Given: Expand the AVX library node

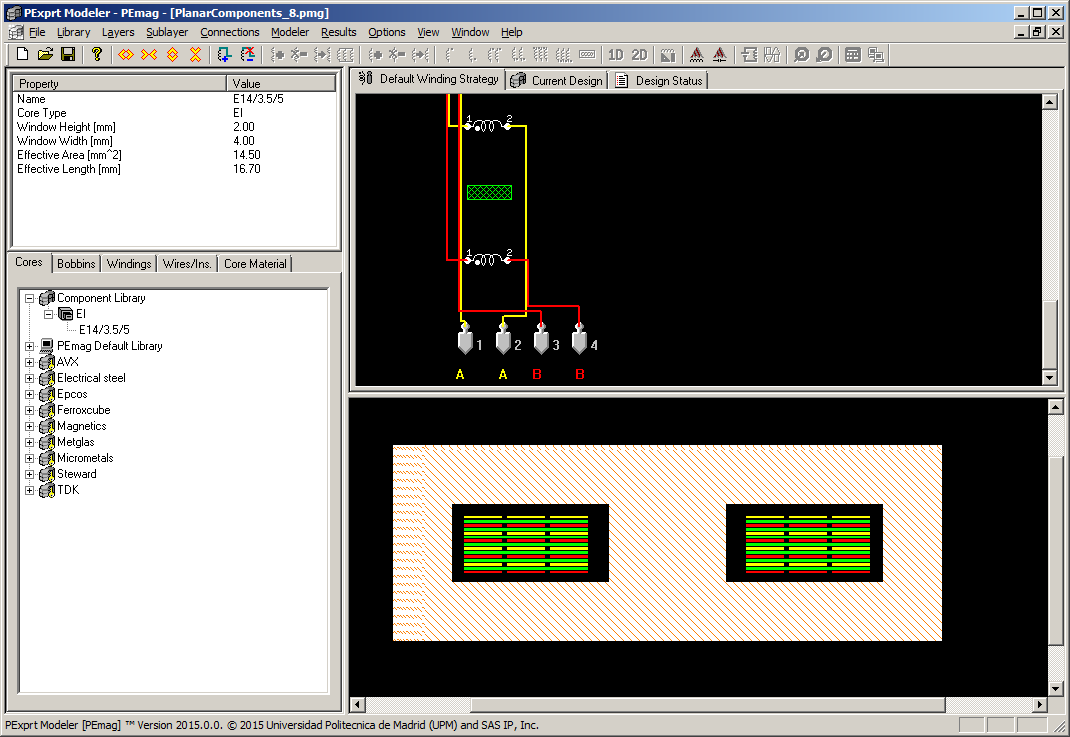Looking at the screenshot, I should 29,362.
